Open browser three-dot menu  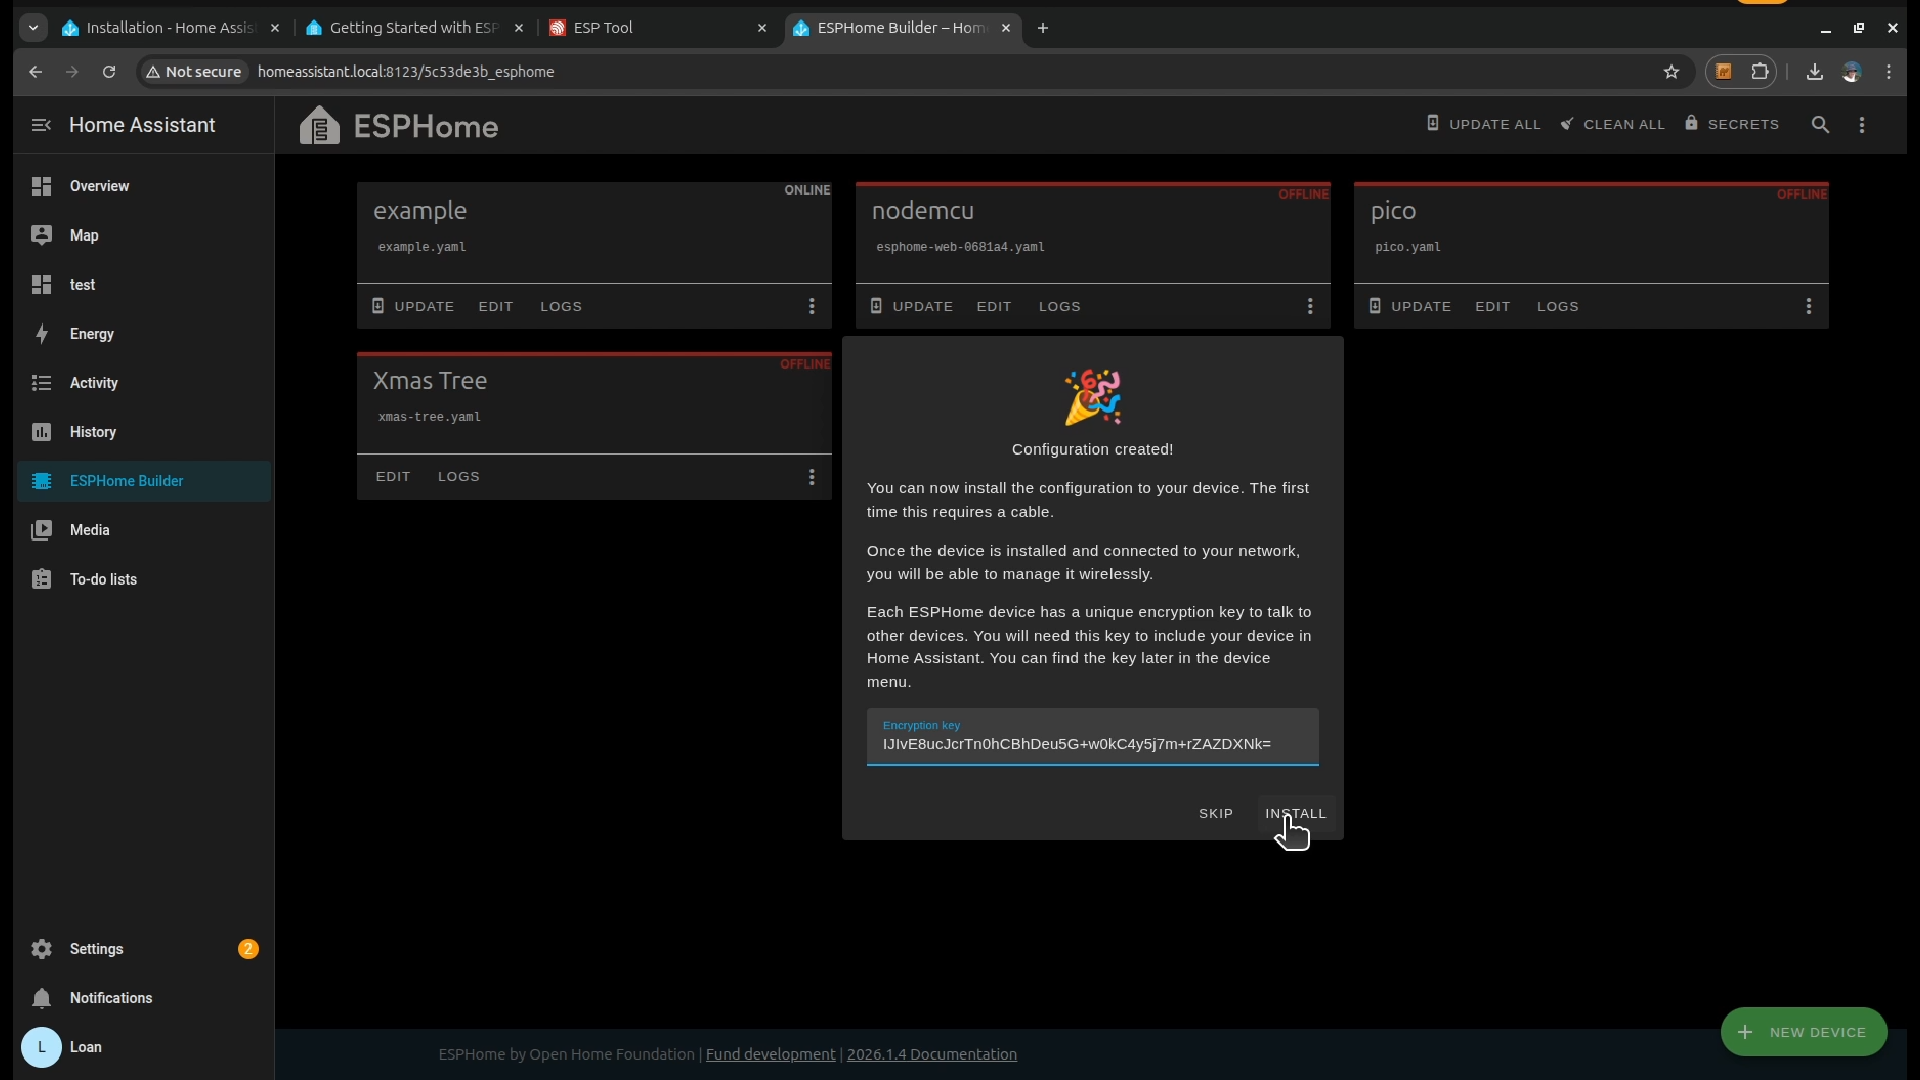1889,72
